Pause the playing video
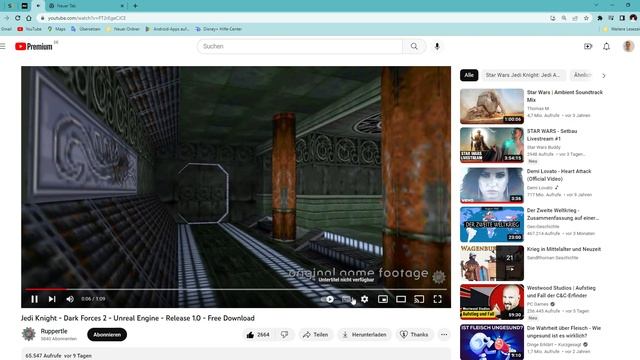This screenshot has width=640, height=360. coord(35,299)
